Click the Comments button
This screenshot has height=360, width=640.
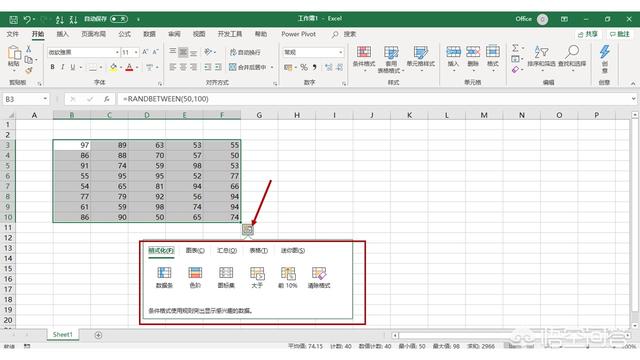(x=620, y=34)
